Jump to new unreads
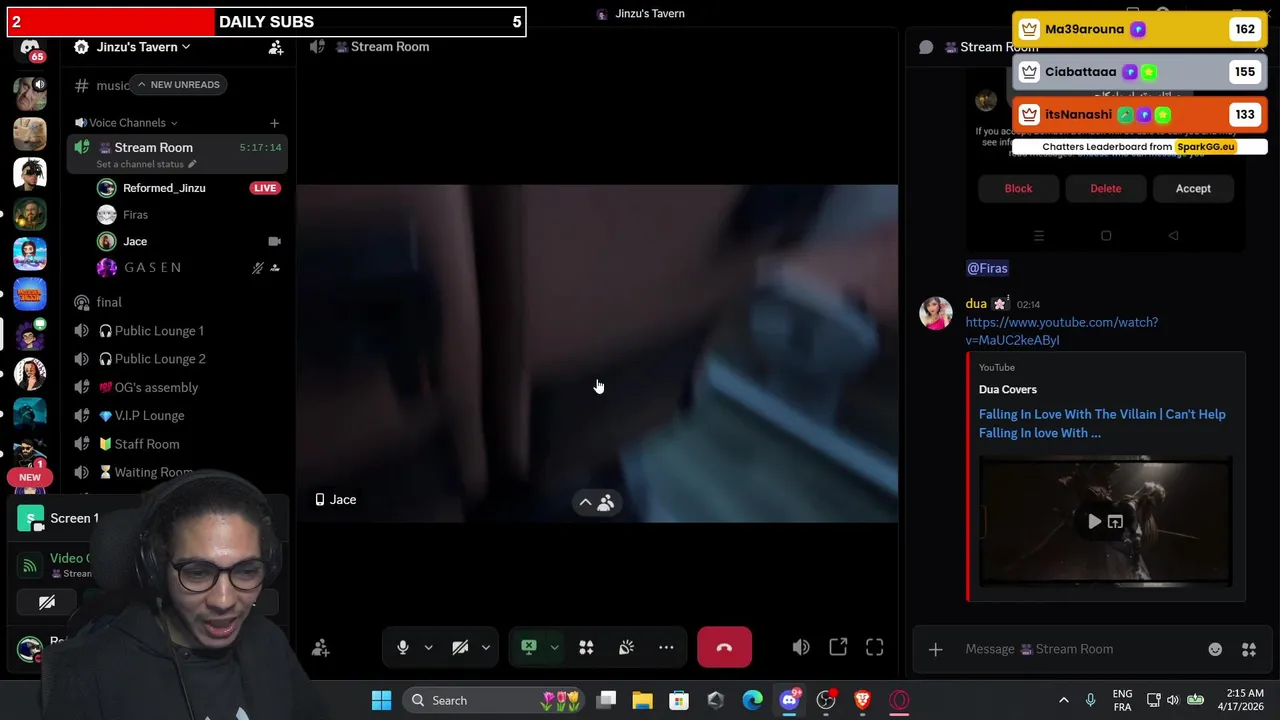The image size is (1280, 720). point(179,85)
